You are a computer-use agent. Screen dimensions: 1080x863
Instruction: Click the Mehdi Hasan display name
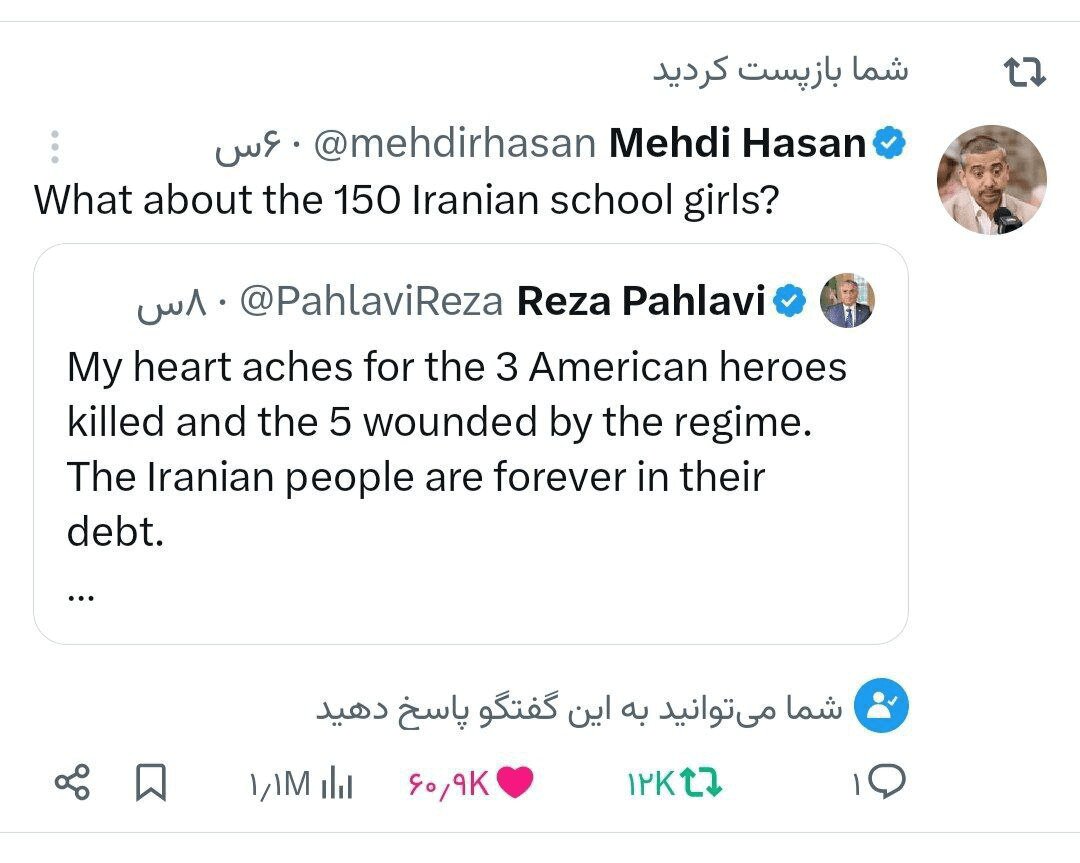pyautogui.click(x=738, y=144)
